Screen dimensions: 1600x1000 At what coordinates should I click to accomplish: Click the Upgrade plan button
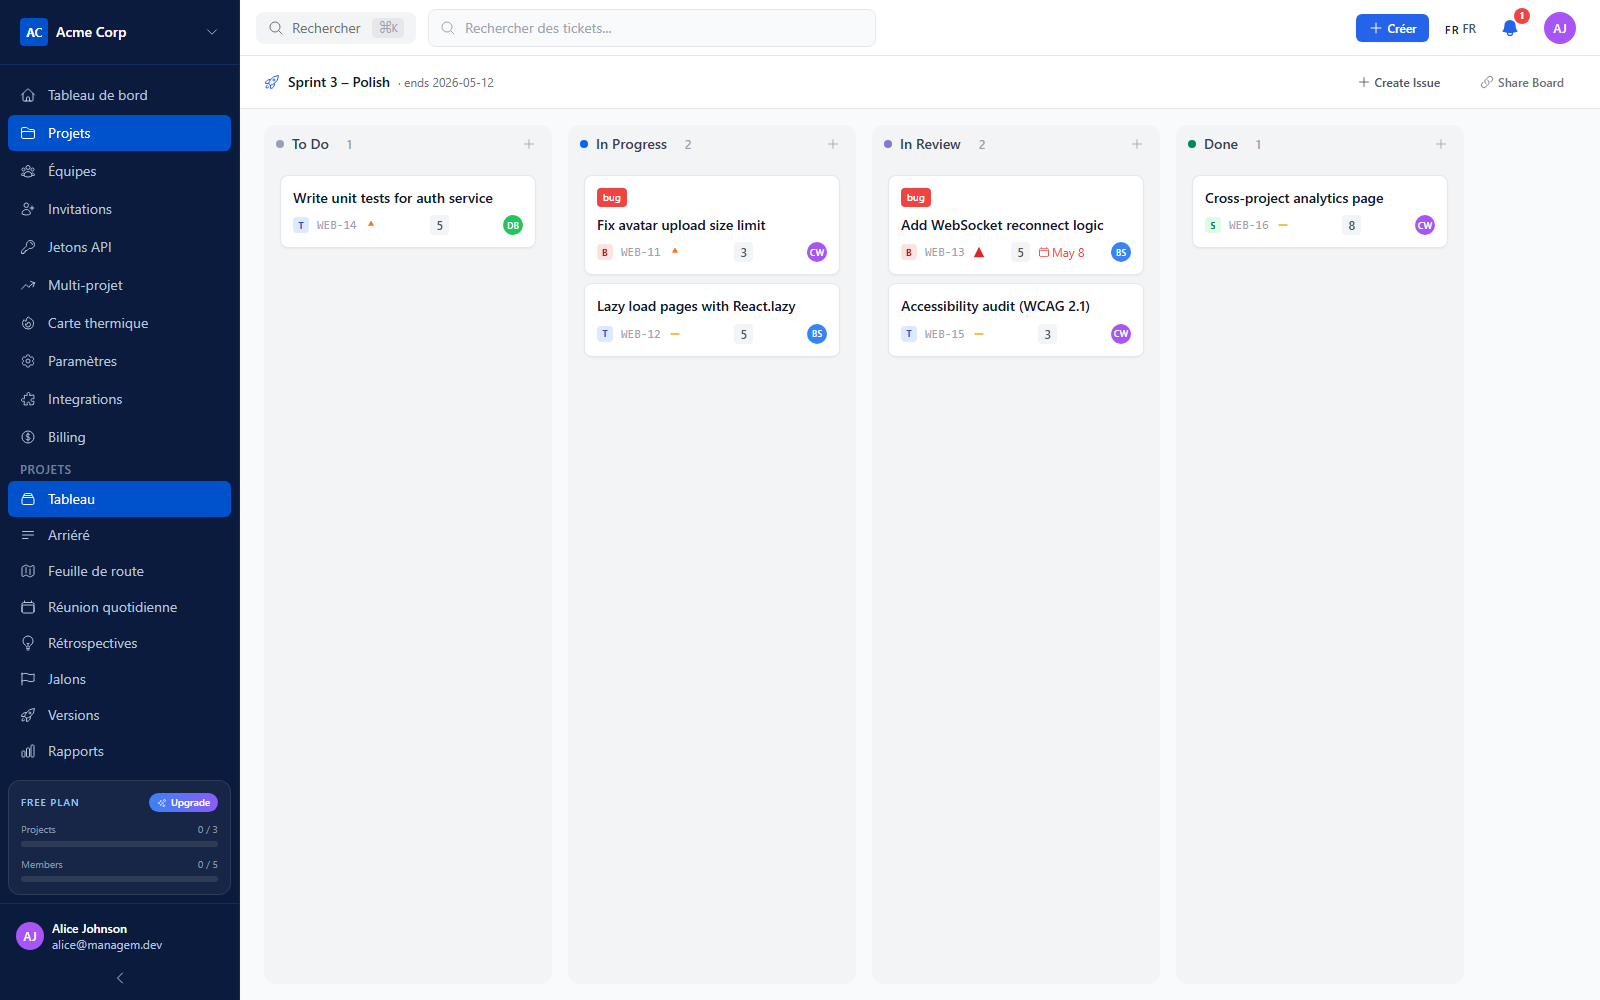[183, 802]
